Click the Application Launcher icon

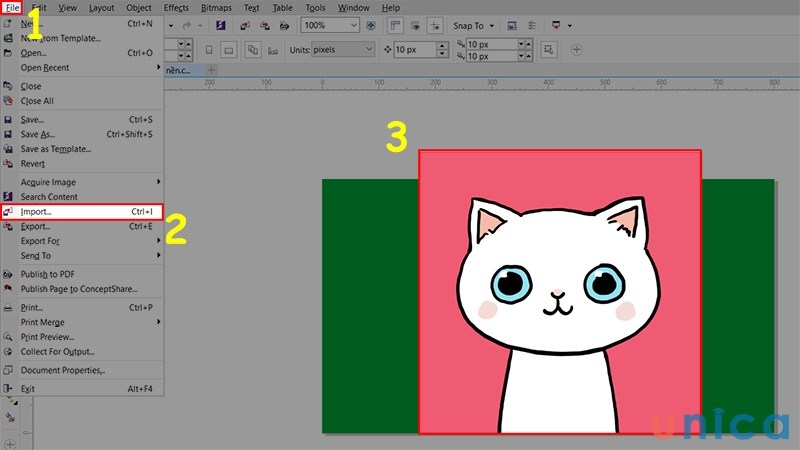pyautogui.click(x=556, y=25)
